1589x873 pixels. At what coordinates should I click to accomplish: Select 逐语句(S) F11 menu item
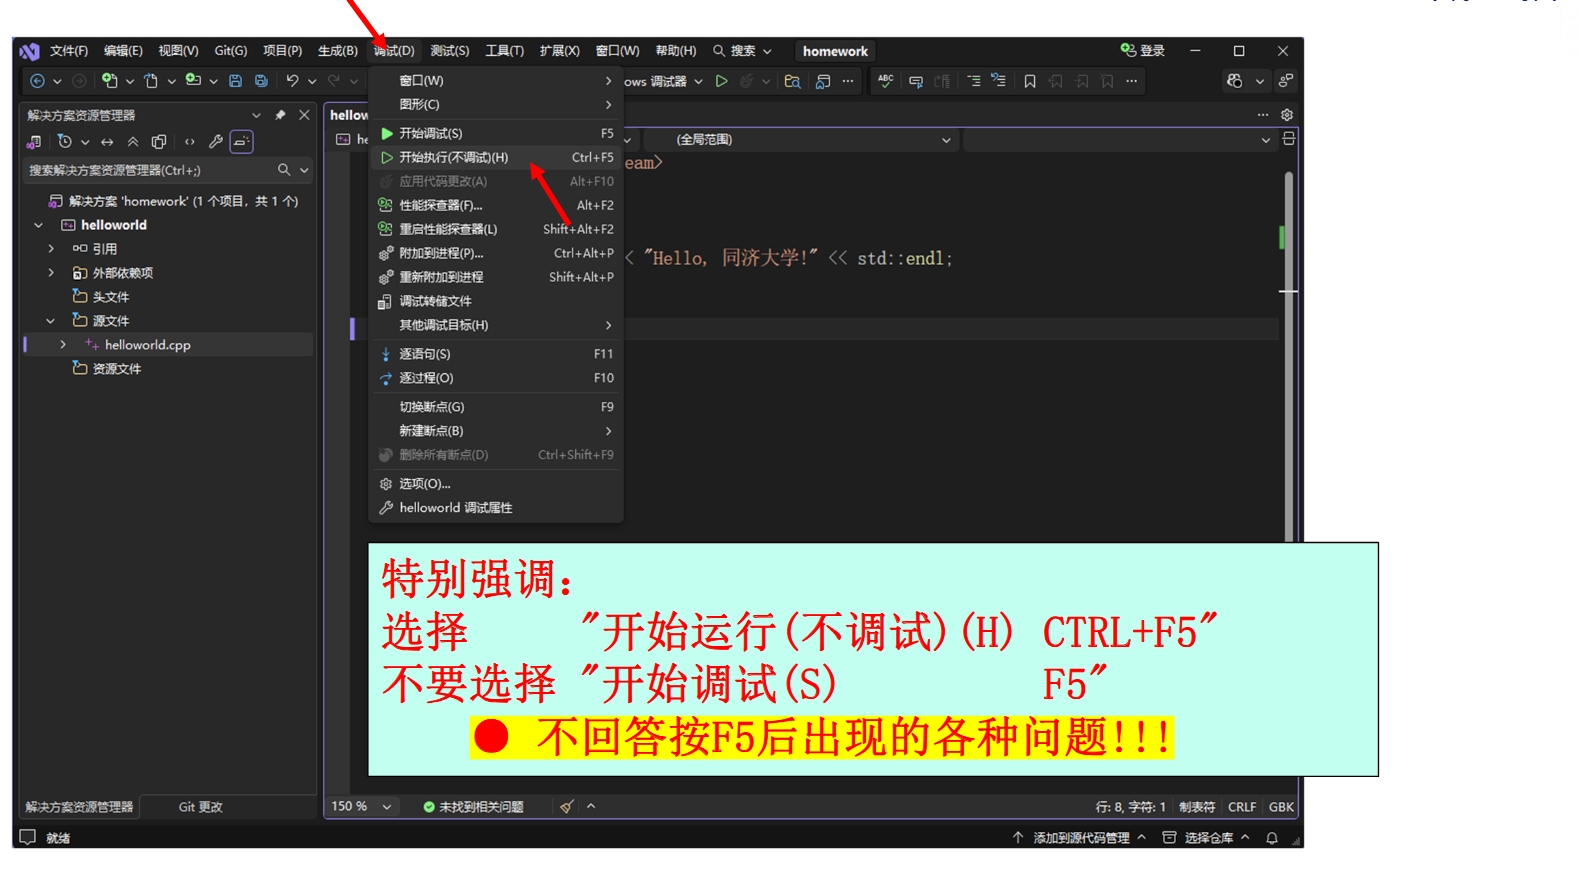[x=497, y=354]
